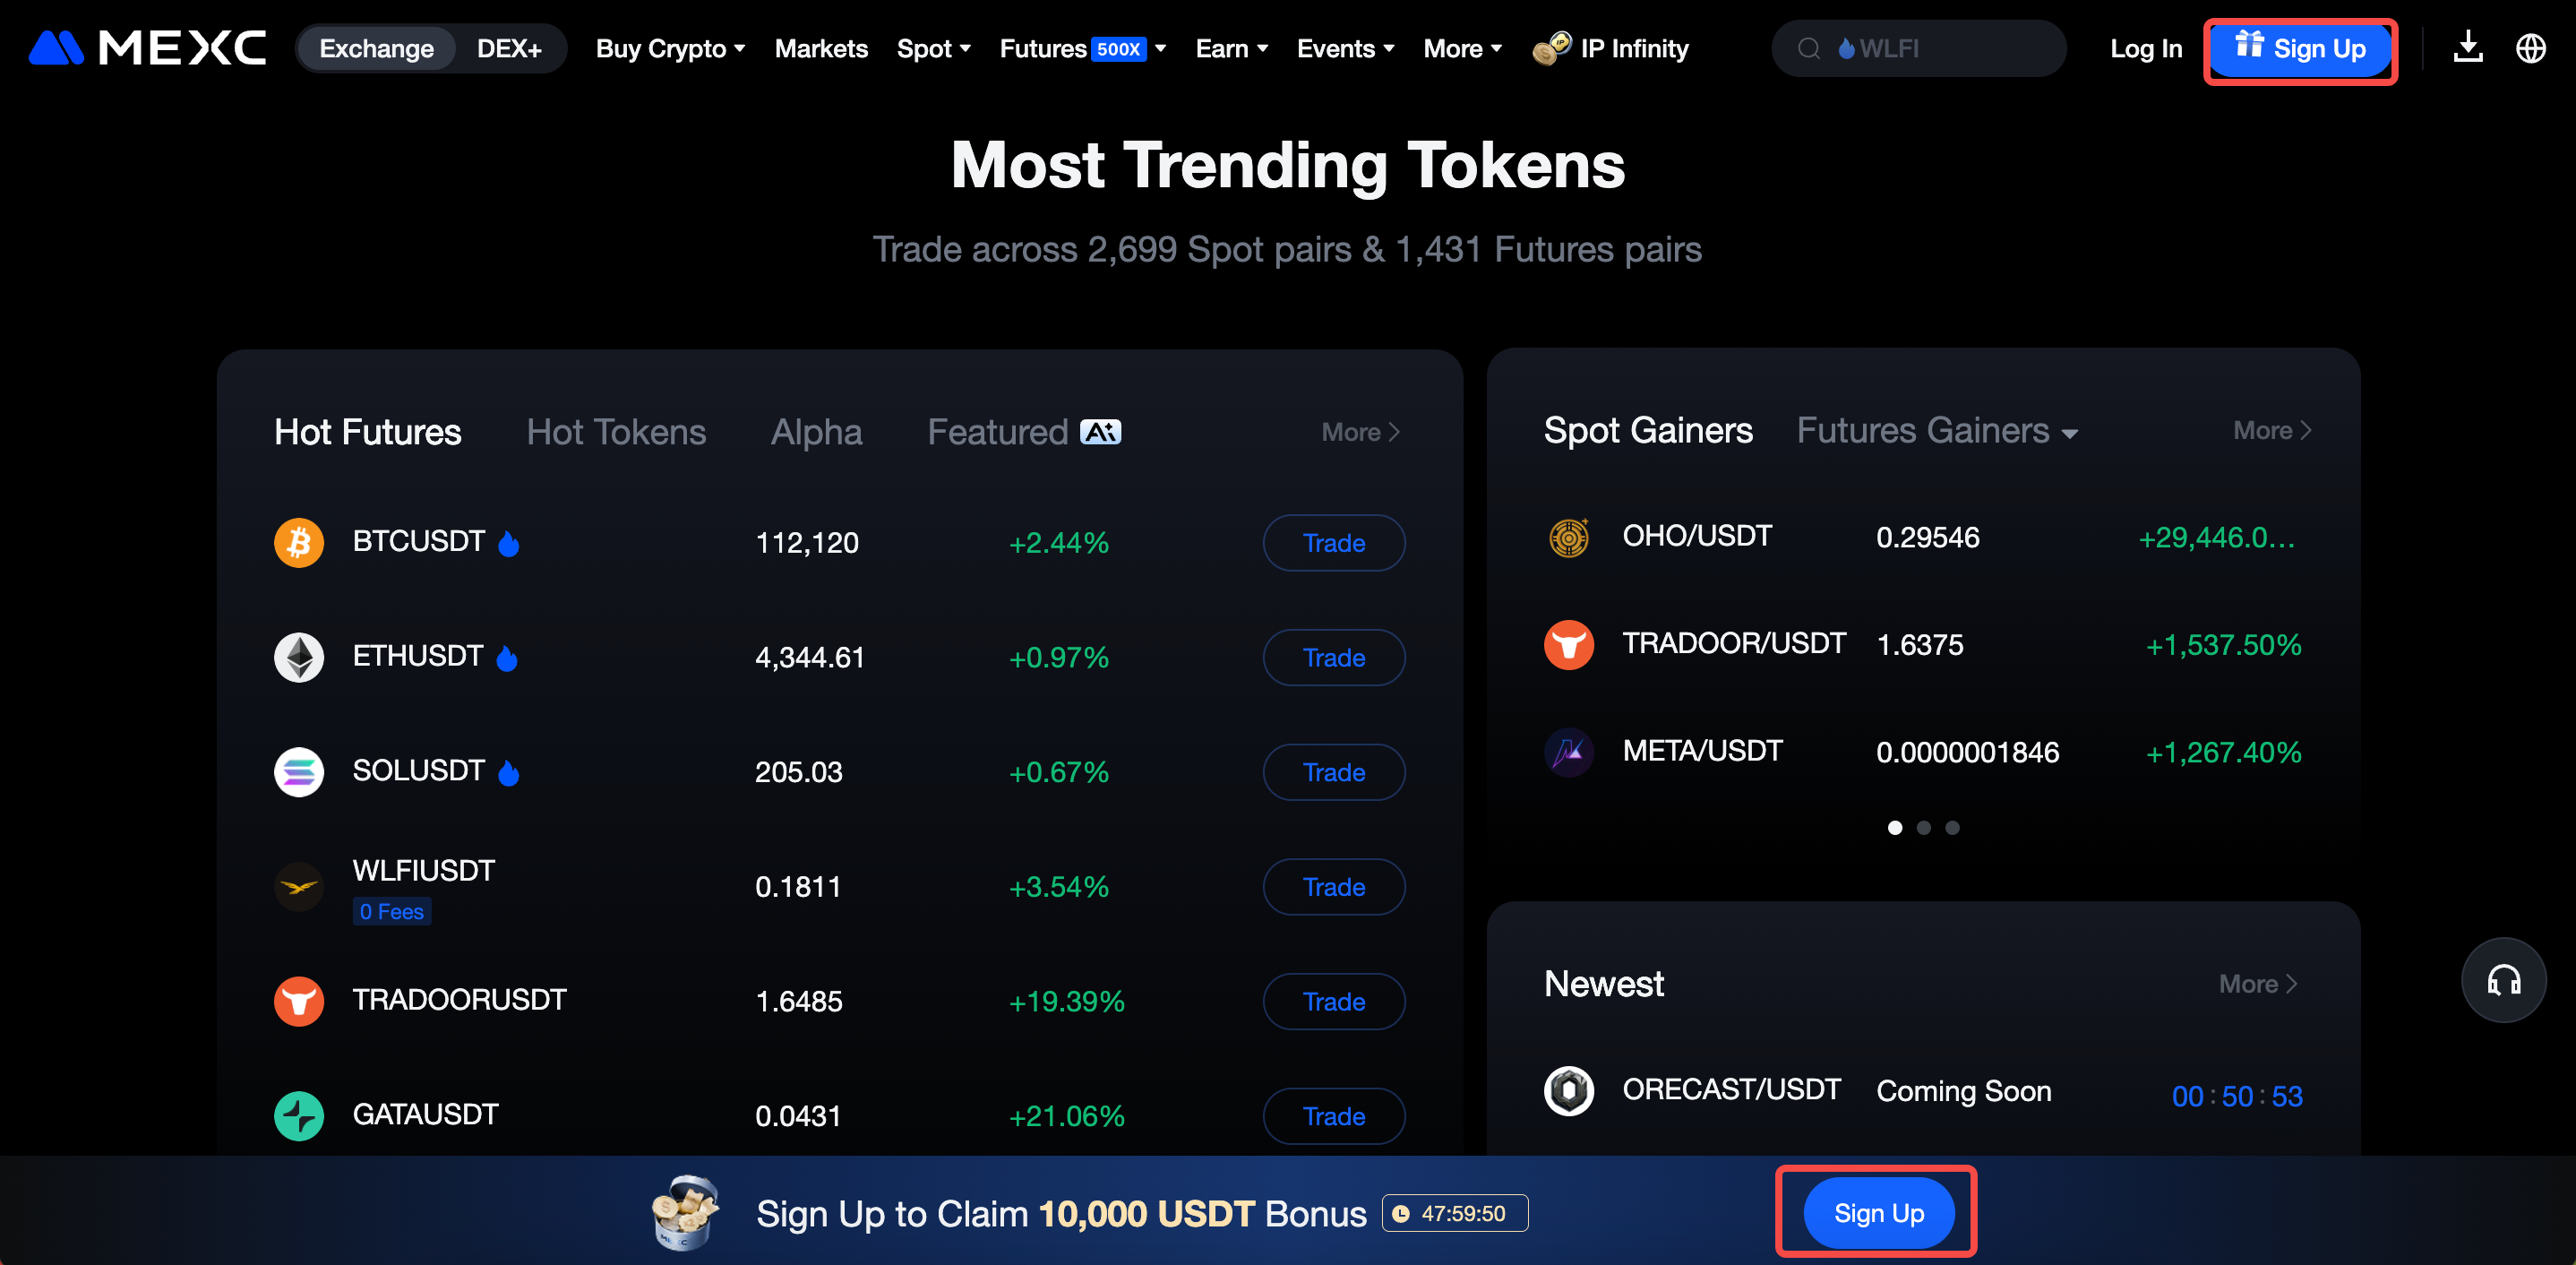The image size is (2576, 1265).
Task: Open the Earn dropdown menu
Action: point(1231,48)
